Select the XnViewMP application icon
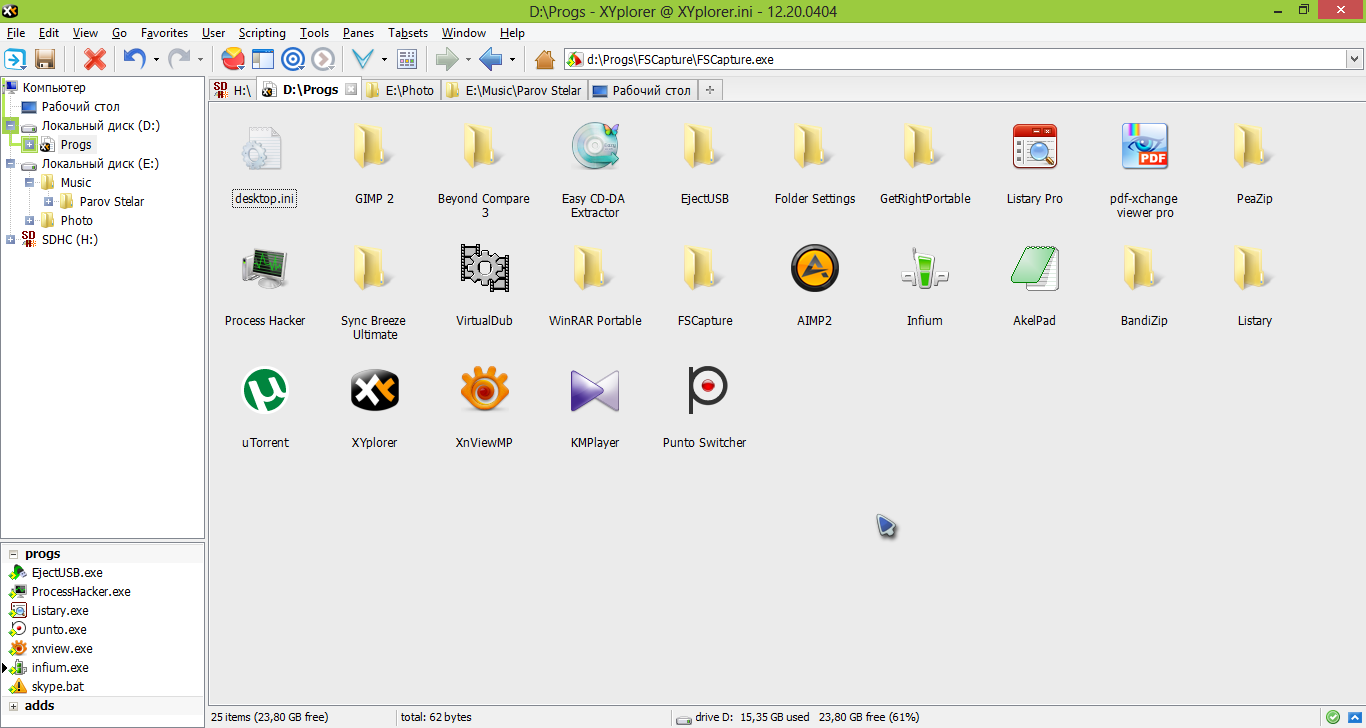Viewport: 1366px width, 728px height. [485, 390]
